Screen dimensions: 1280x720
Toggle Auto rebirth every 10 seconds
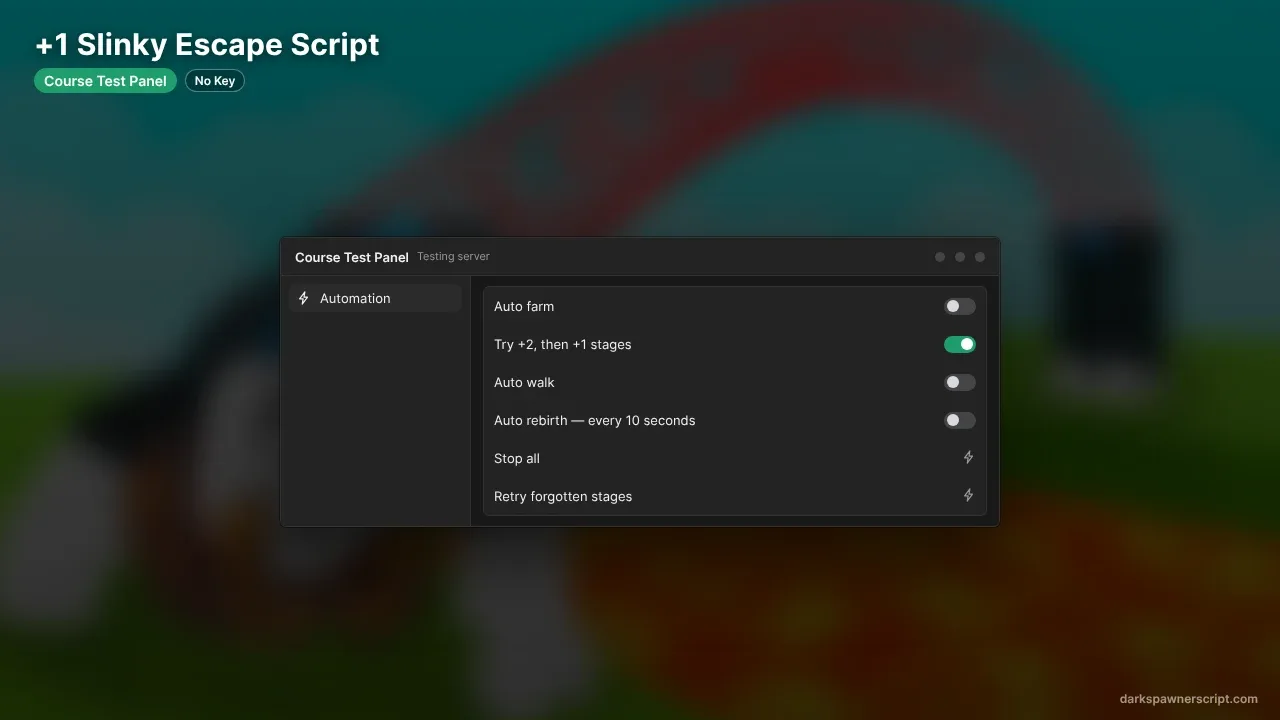click(x=960, y=420)
